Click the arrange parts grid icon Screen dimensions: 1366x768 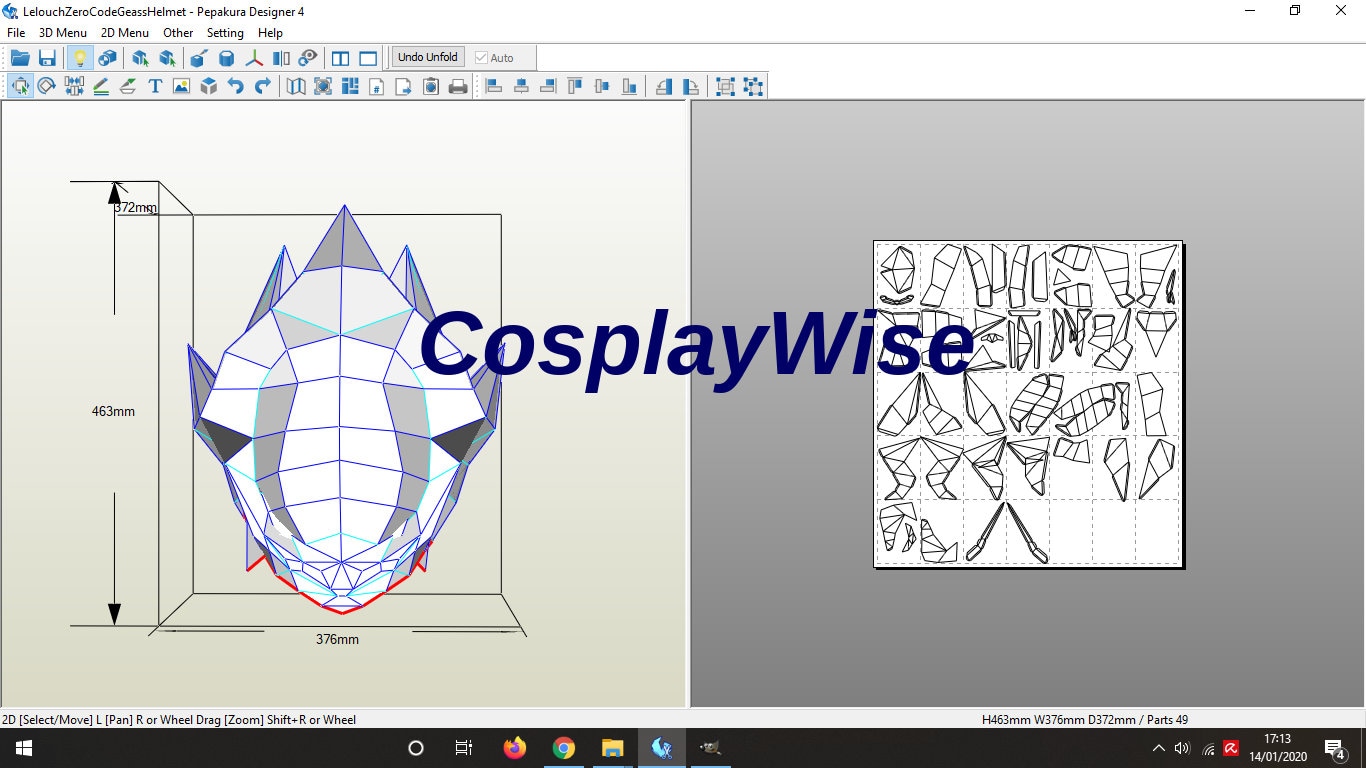350,86
